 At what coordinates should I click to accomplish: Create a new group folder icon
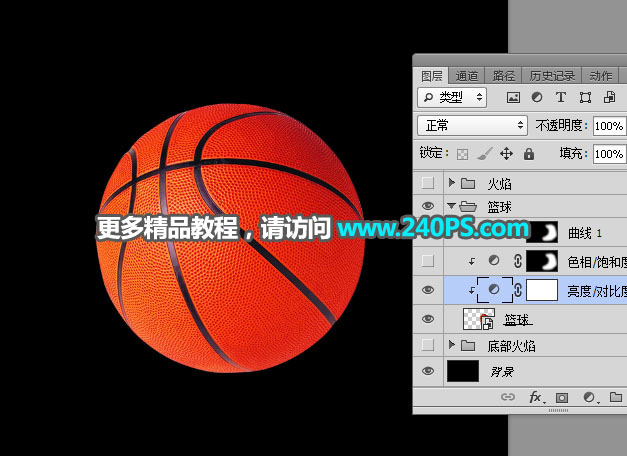(x=615, y=397)
